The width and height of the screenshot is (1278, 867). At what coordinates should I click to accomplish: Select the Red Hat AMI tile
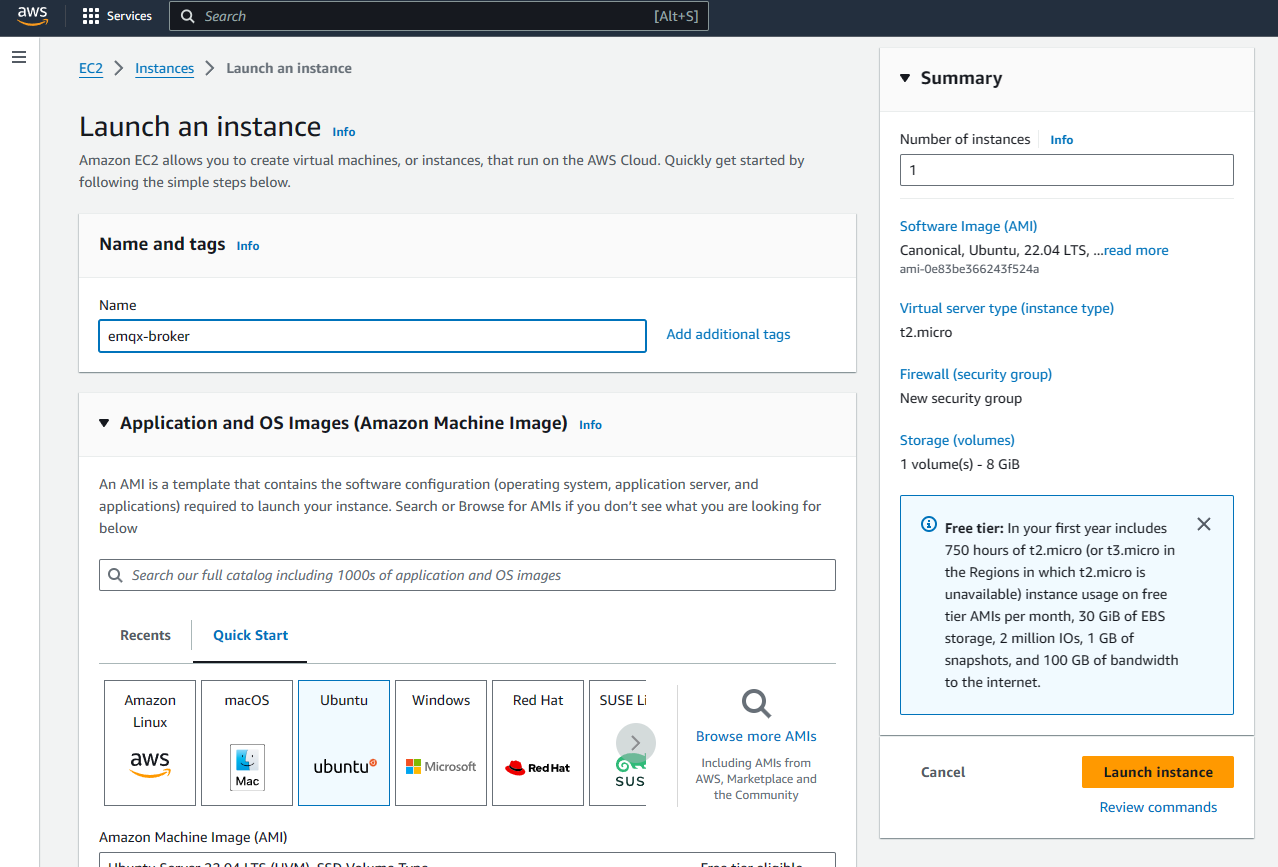(538, 743)
